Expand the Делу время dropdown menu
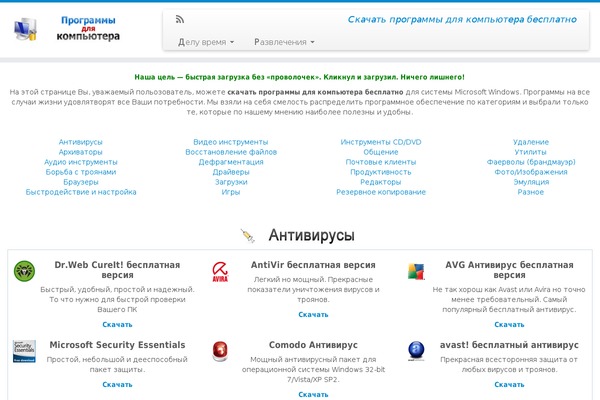This screenshot has height=400, width=600. coord(206,42)
